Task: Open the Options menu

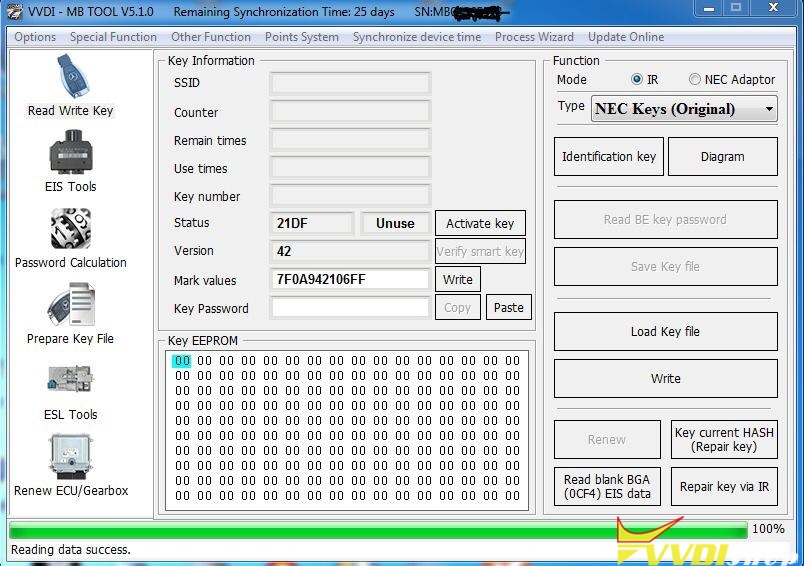Action: [35, 37]
